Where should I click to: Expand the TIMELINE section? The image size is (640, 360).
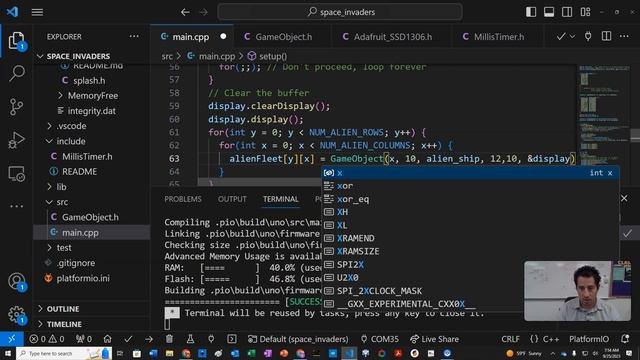(64, 324)
